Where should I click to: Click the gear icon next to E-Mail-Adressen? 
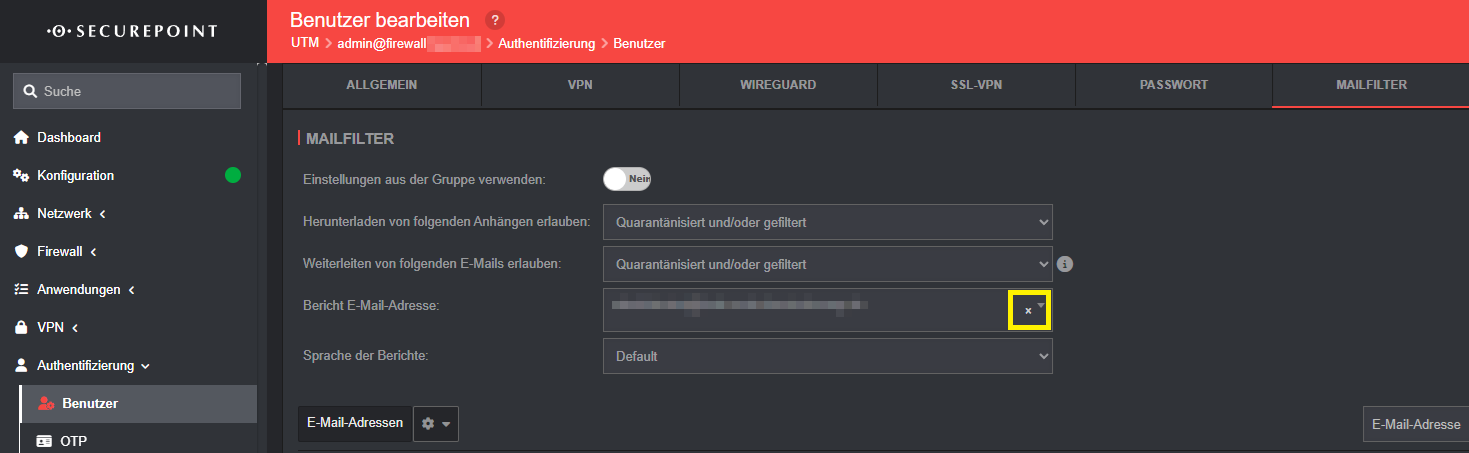point(436,424)
